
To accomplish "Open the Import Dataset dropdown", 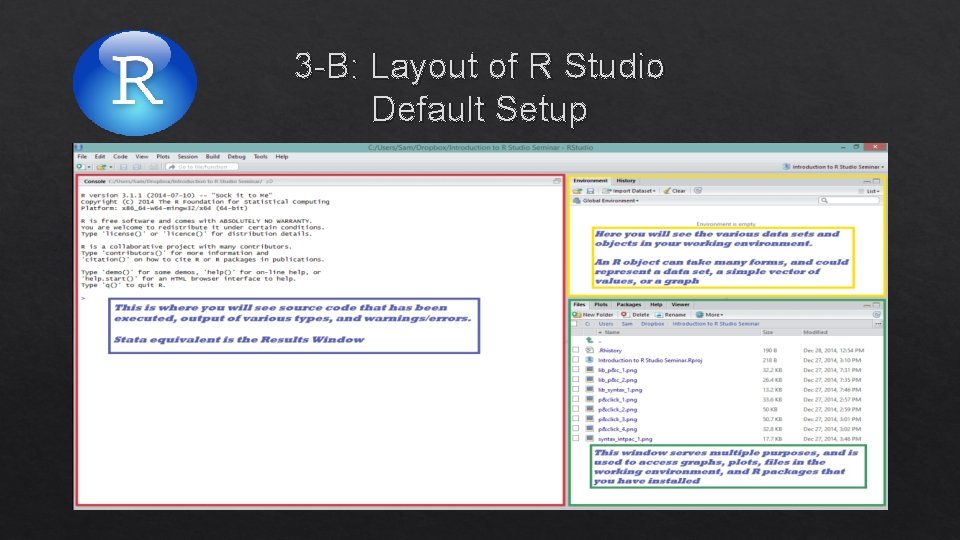I will (630, 191).
